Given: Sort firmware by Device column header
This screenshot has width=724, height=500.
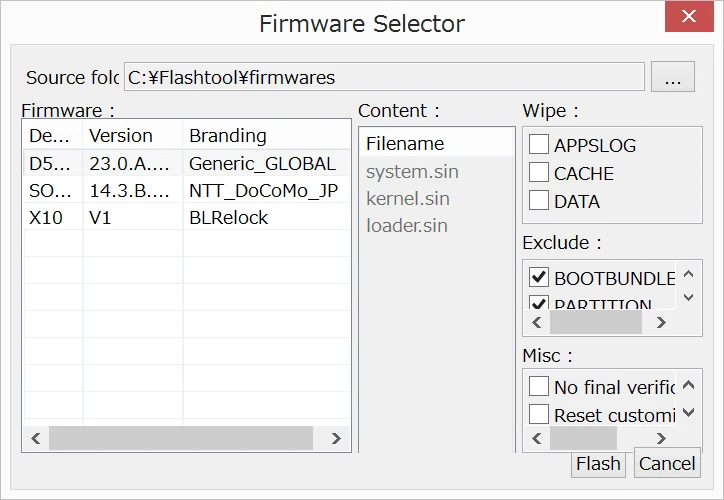Looking at the screenshot, I should tap(53, 136).
